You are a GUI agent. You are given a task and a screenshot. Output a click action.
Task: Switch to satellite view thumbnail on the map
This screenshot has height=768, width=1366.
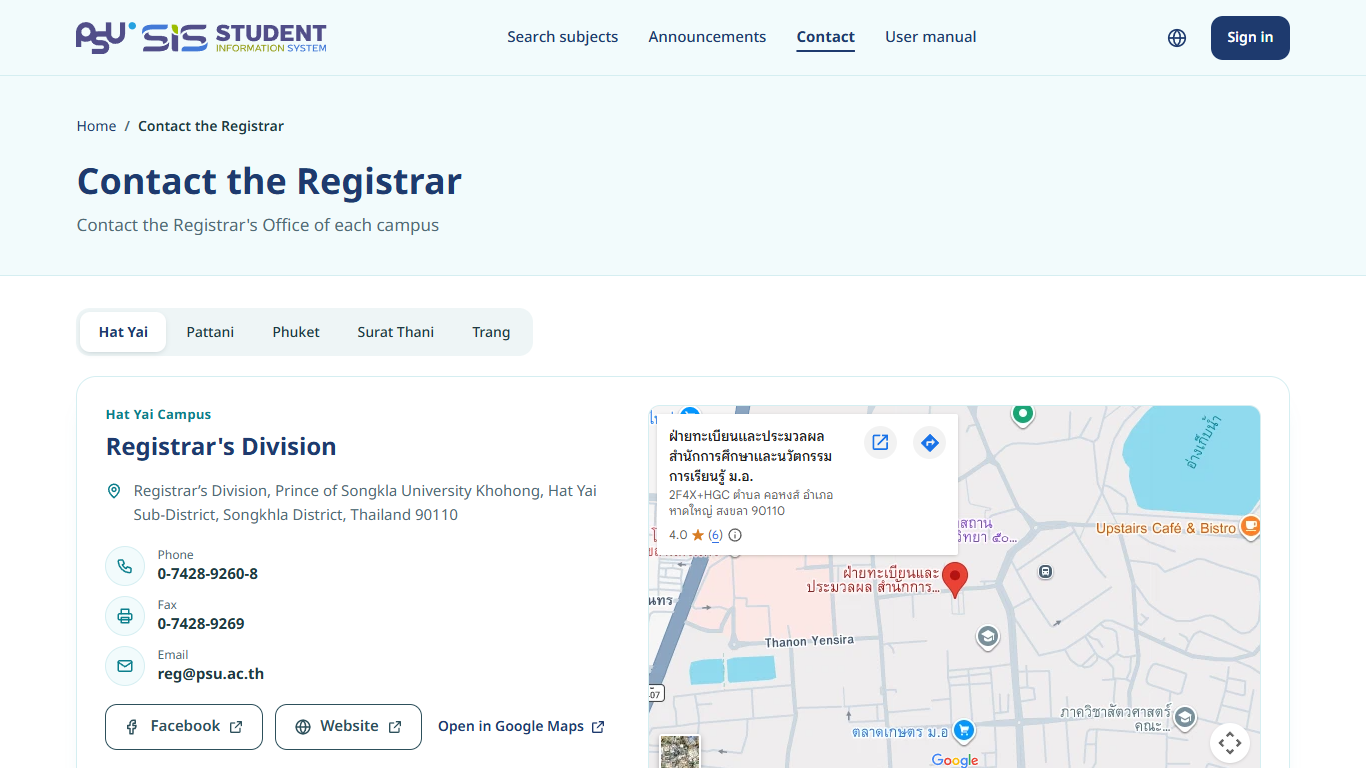(680, 752)
